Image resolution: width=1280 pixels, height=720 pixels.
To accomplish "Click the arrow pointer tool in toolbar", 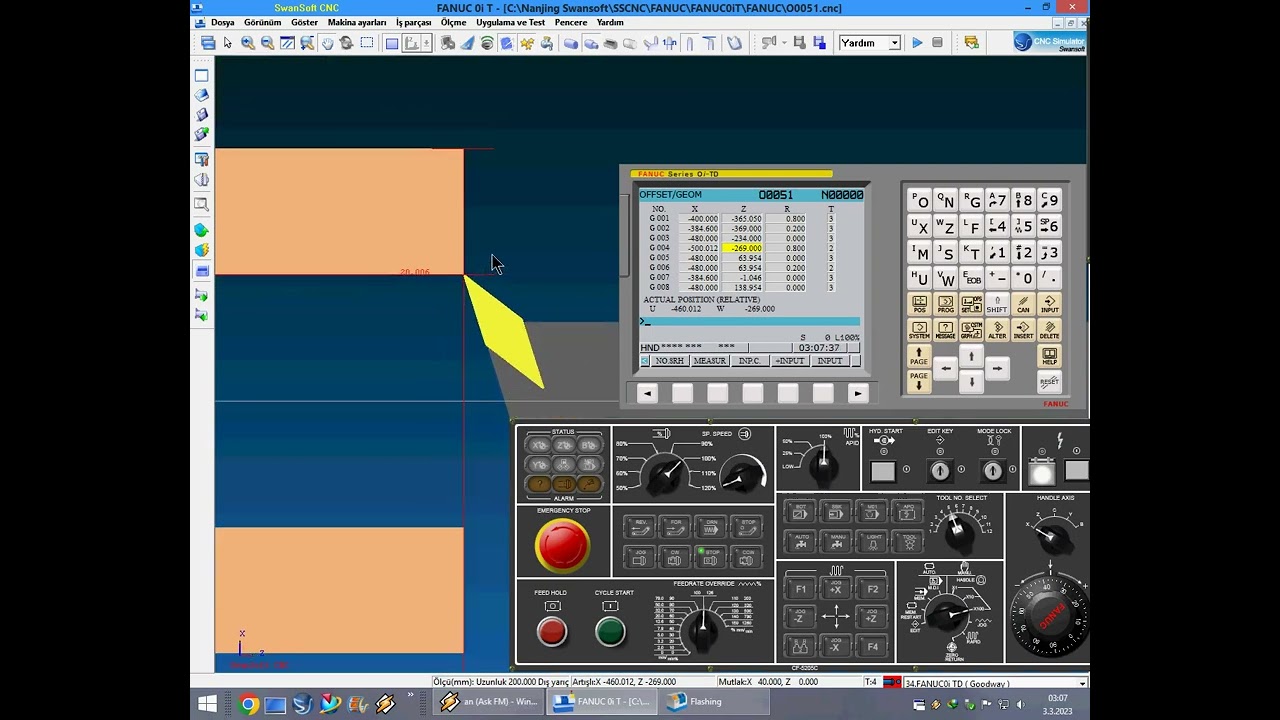I will click(x=228, y=43).
